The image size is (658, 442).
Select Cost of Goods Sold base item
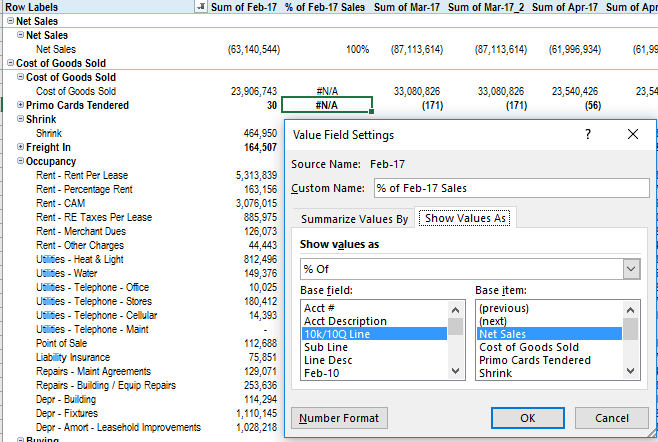tap(530, 347)
